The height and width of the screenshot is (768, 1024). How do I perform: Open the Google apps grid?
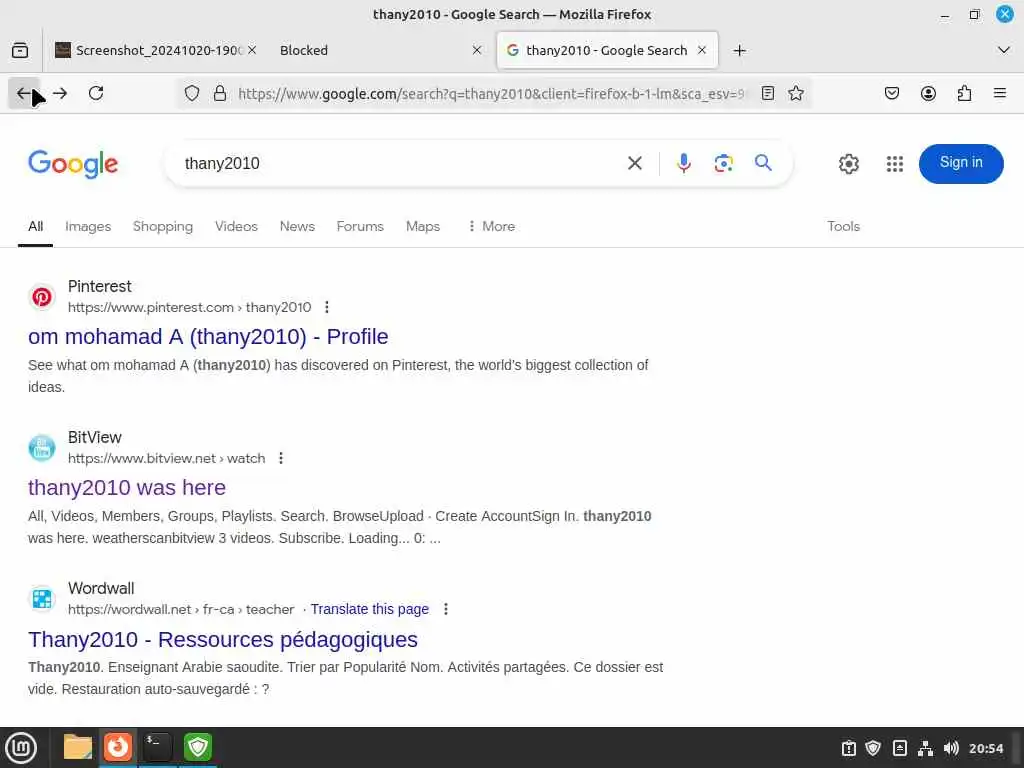click(895, 163)
